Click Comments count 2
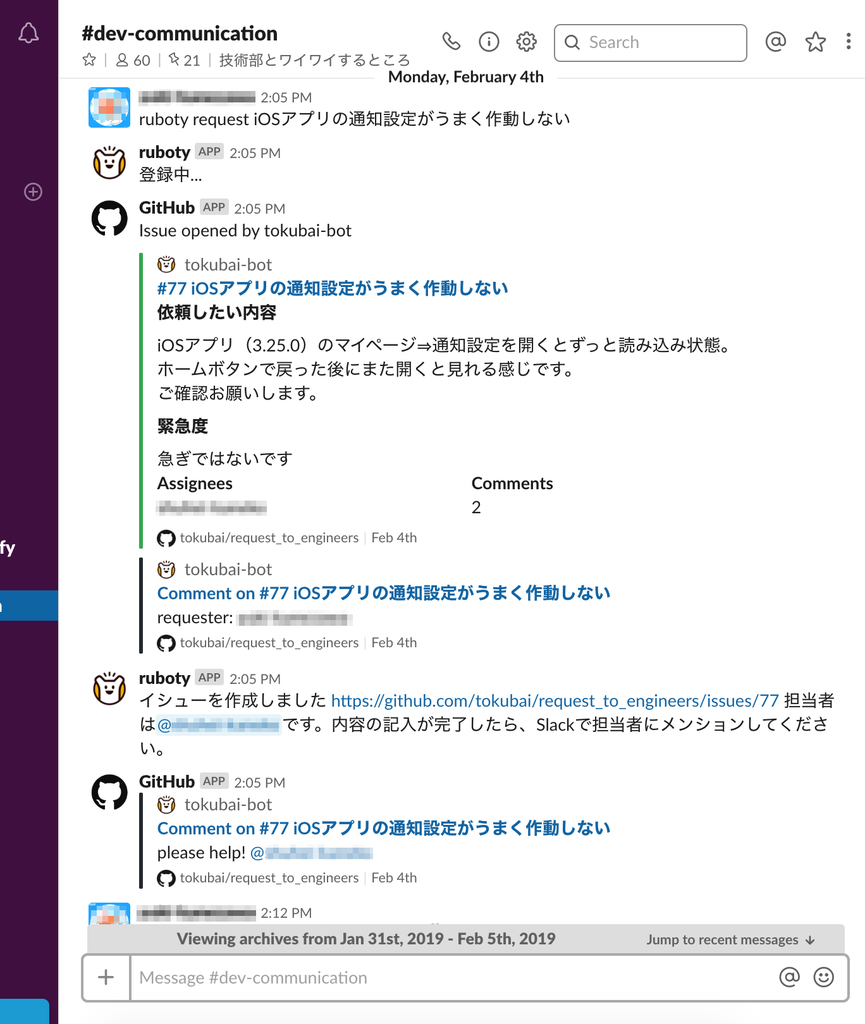Image resolution: width=865 pixels, height=1024 pixels. [476, 507]
